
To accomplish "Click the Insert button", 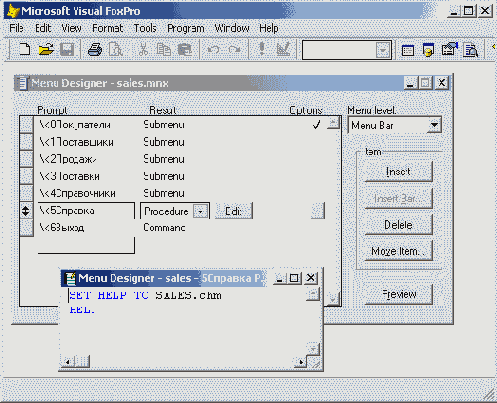I will coord(399,172).
